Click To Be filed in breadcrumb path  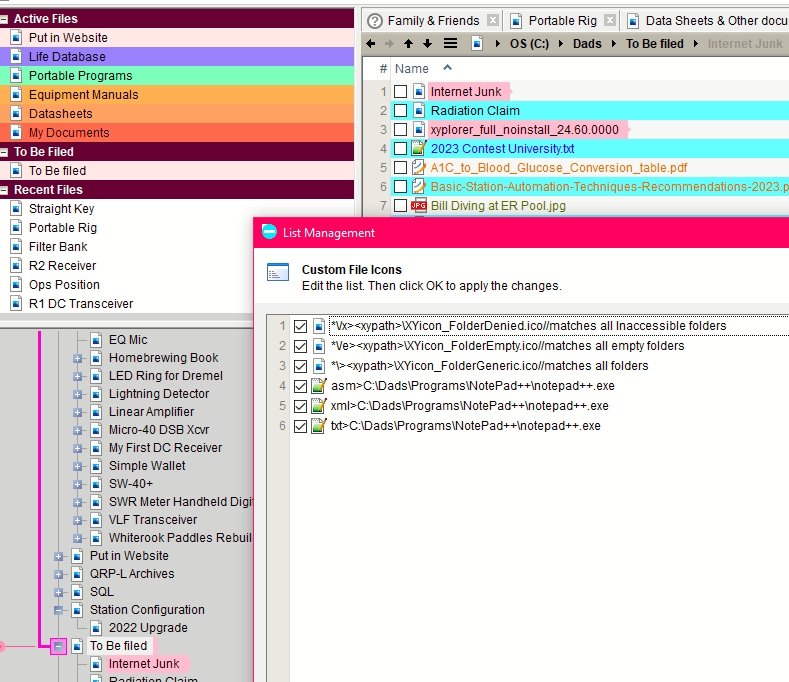[x=655, y=44]
